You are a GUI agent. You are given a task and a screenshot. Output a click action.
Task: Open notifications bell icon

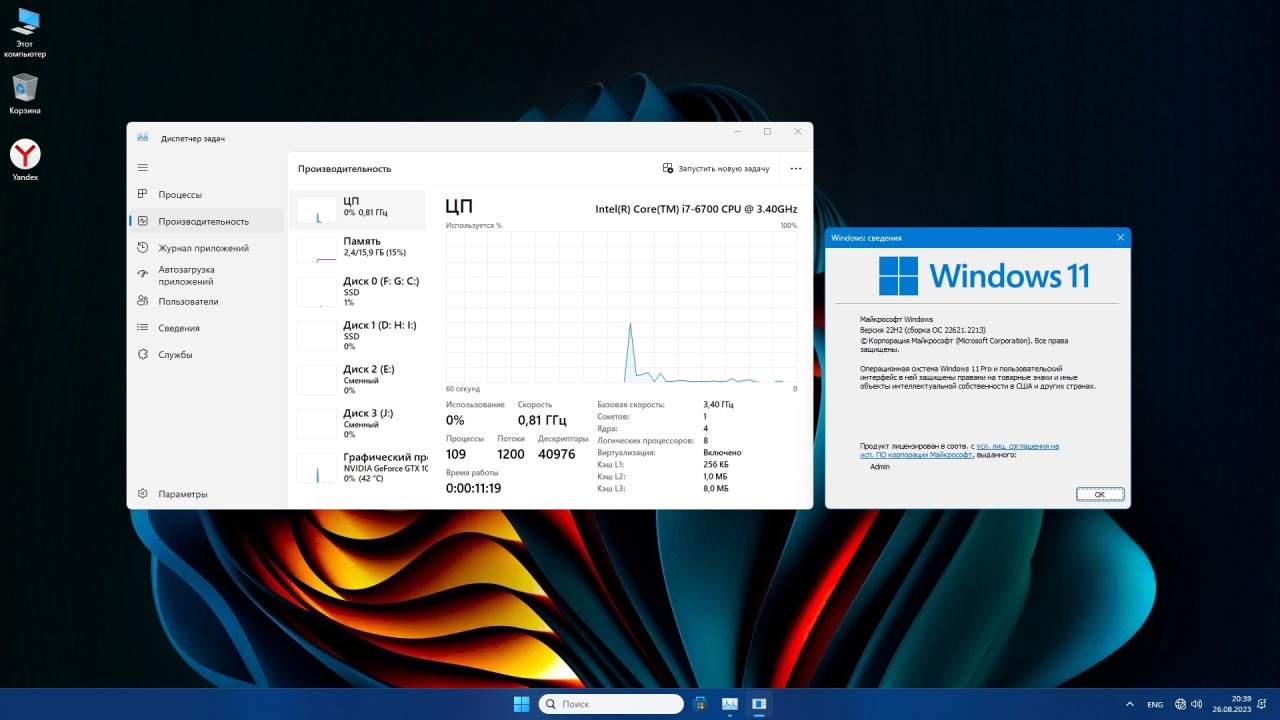1263,704
